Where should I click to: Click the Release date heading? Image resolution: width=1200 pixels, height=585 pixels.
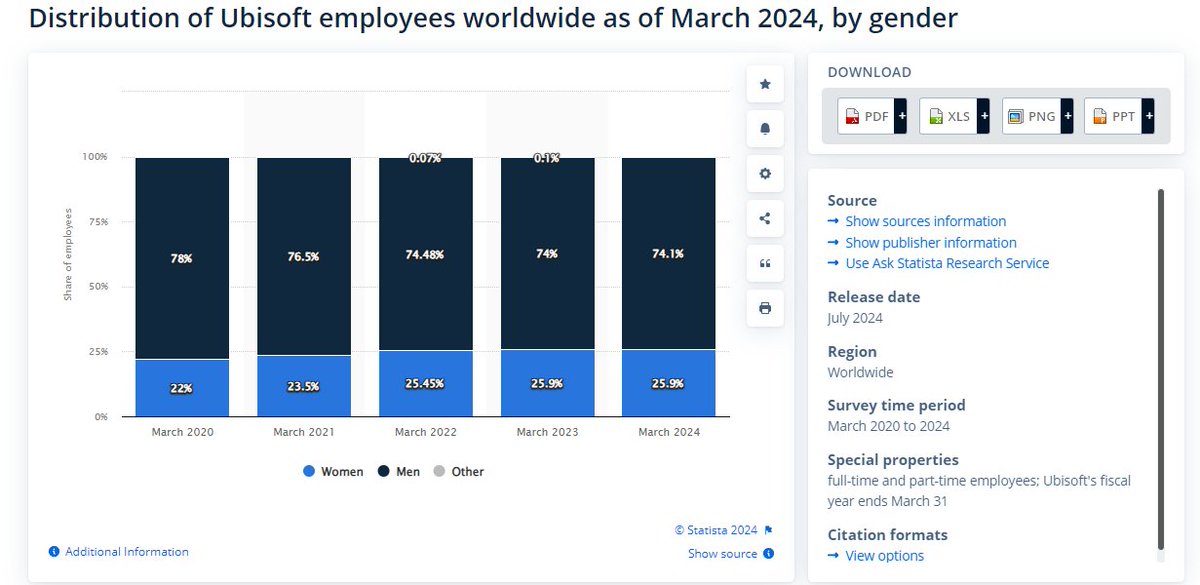(874, 297)
